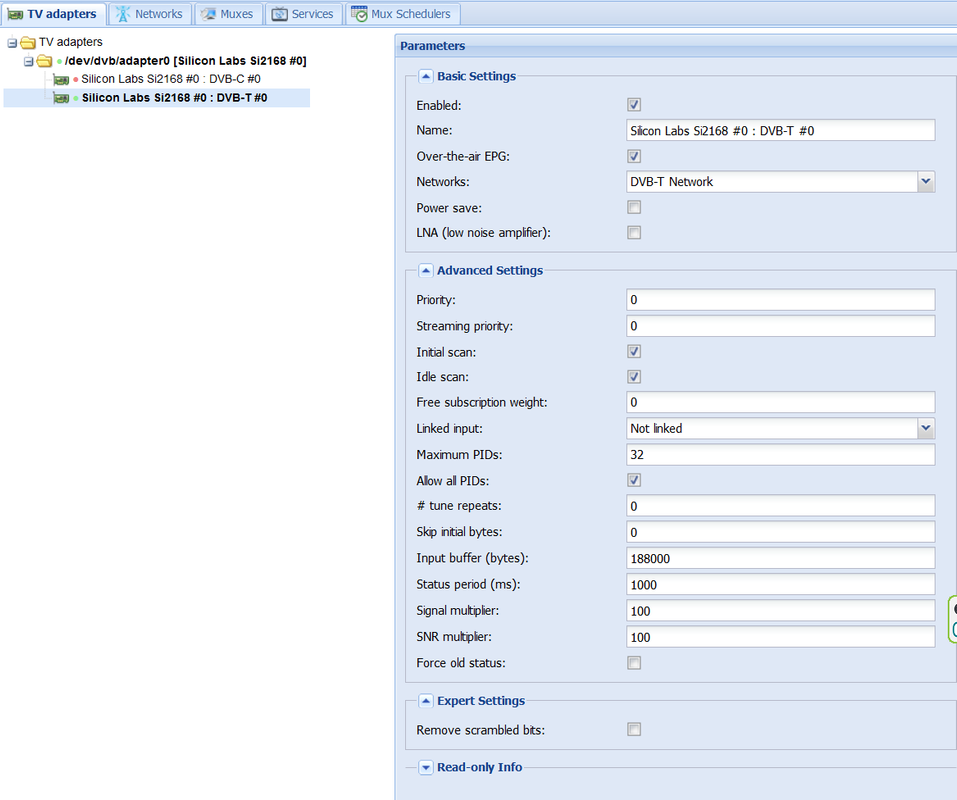Click the /dev/dvb/adapter0 folder icon
The height and width of the screenshot is (800, 957).
click(x=44, y=61)
